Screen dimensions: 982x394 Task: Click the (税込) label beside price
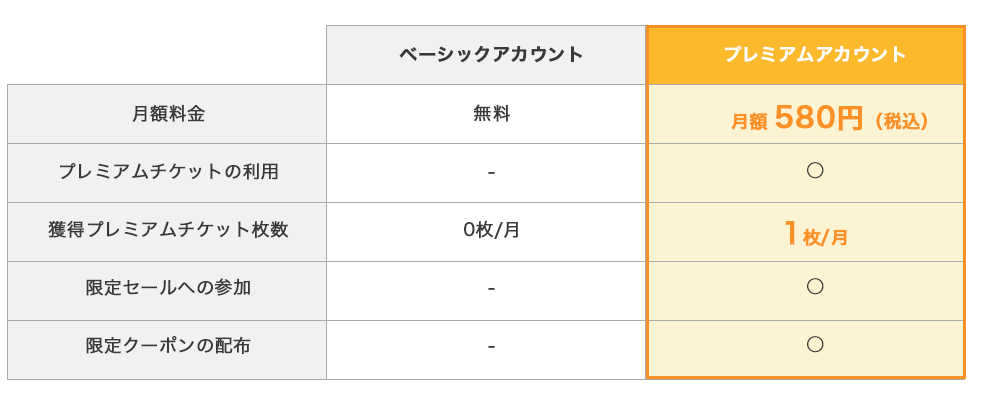(x=901, y=121)
